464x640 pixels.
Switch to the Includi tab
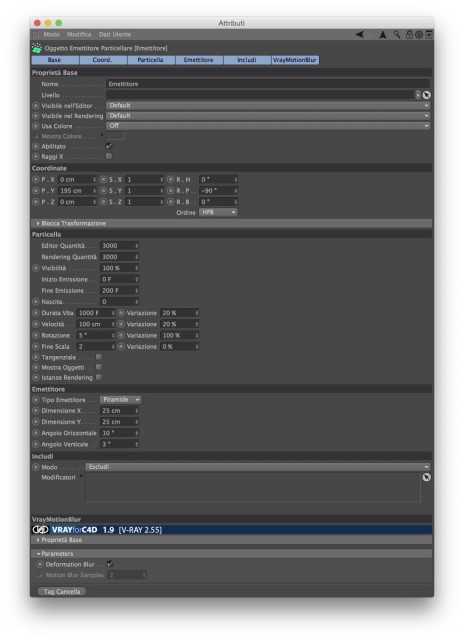247,60
